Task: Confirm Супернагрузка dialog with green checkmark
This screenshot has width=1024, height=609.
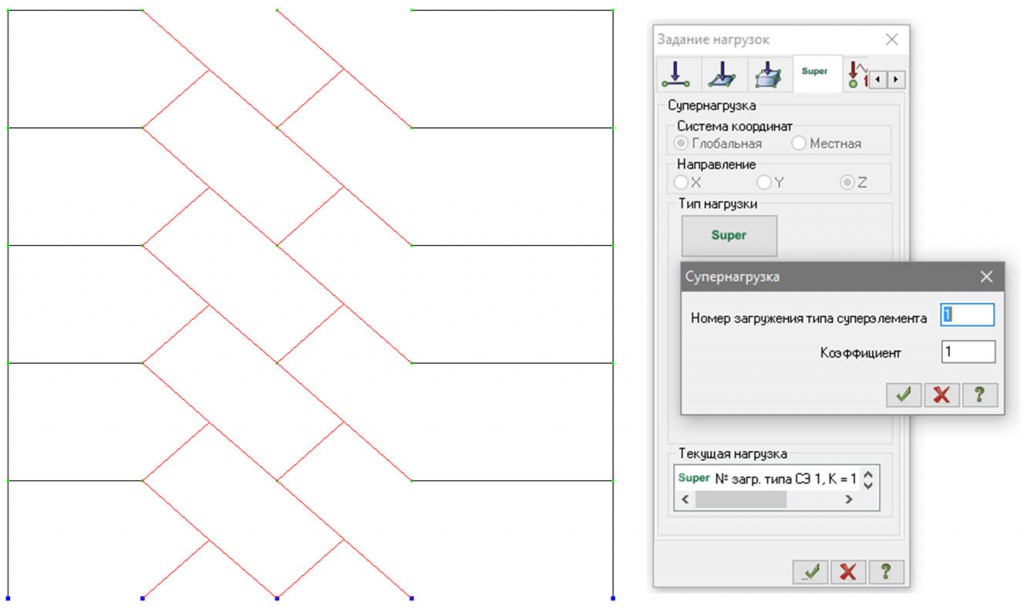Action: (x=903, y=394)
